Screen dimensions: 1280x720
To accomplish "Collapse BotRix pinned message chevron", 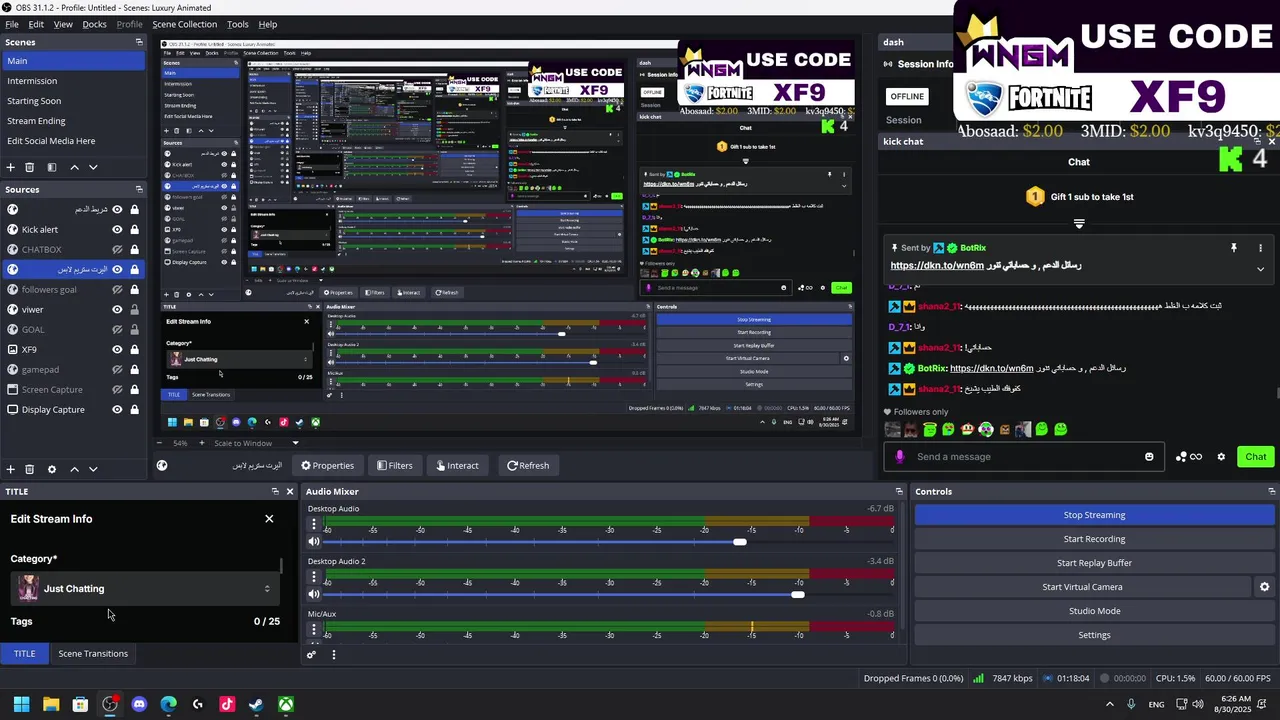I will point(1260,269).
